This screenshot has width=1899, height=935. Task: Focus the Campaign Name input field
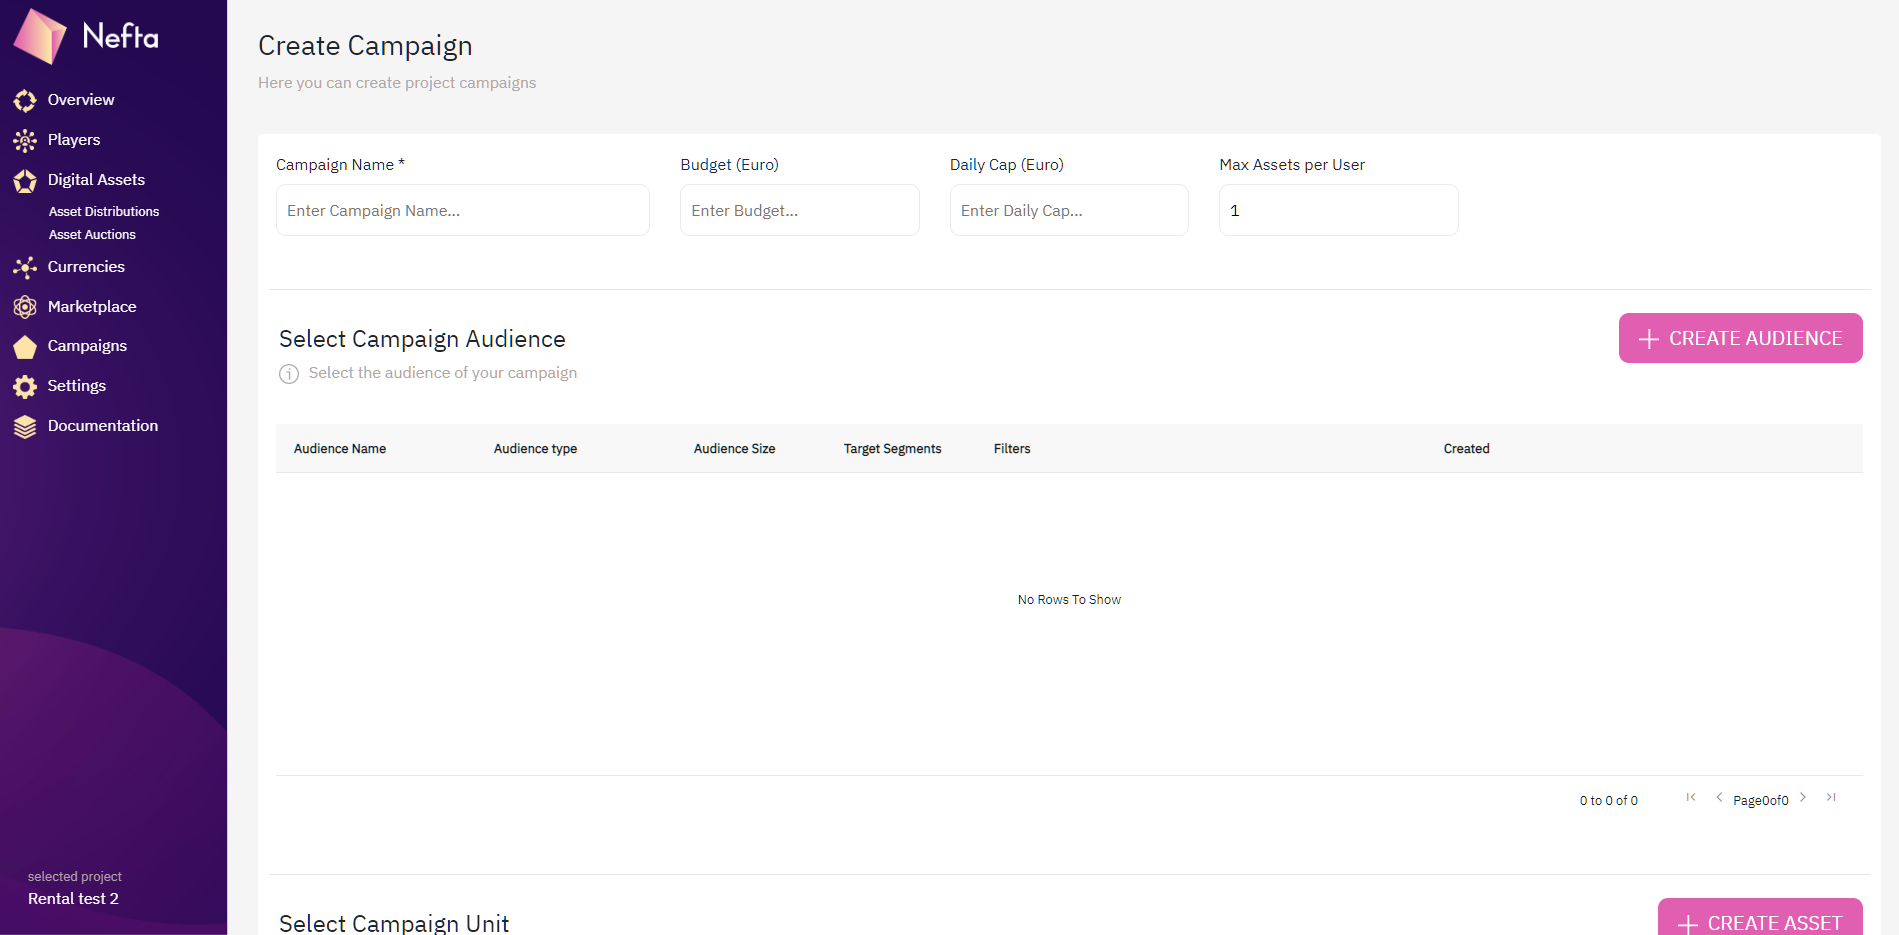(x=463, y=210)
